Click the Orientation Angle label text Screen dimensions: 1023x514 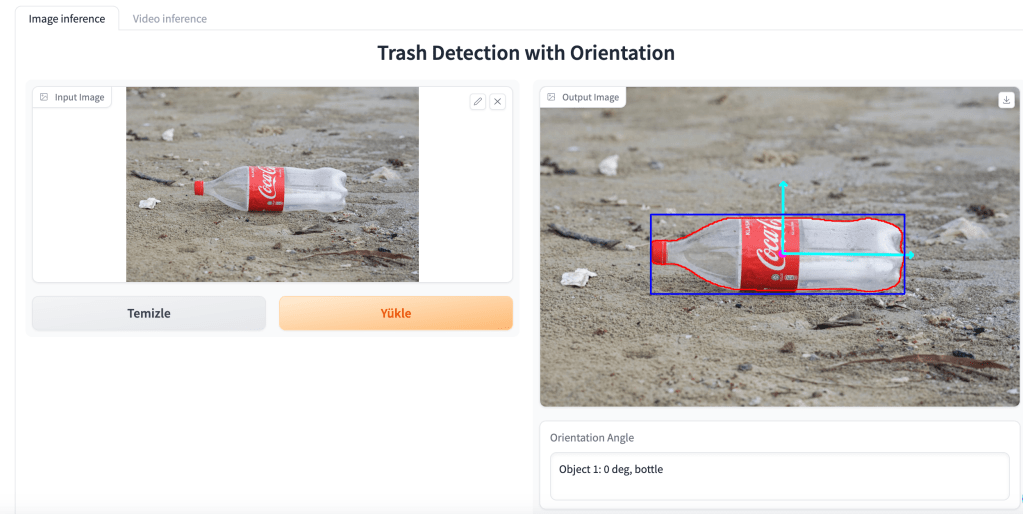pyautogui.click(x=592, y=438)
